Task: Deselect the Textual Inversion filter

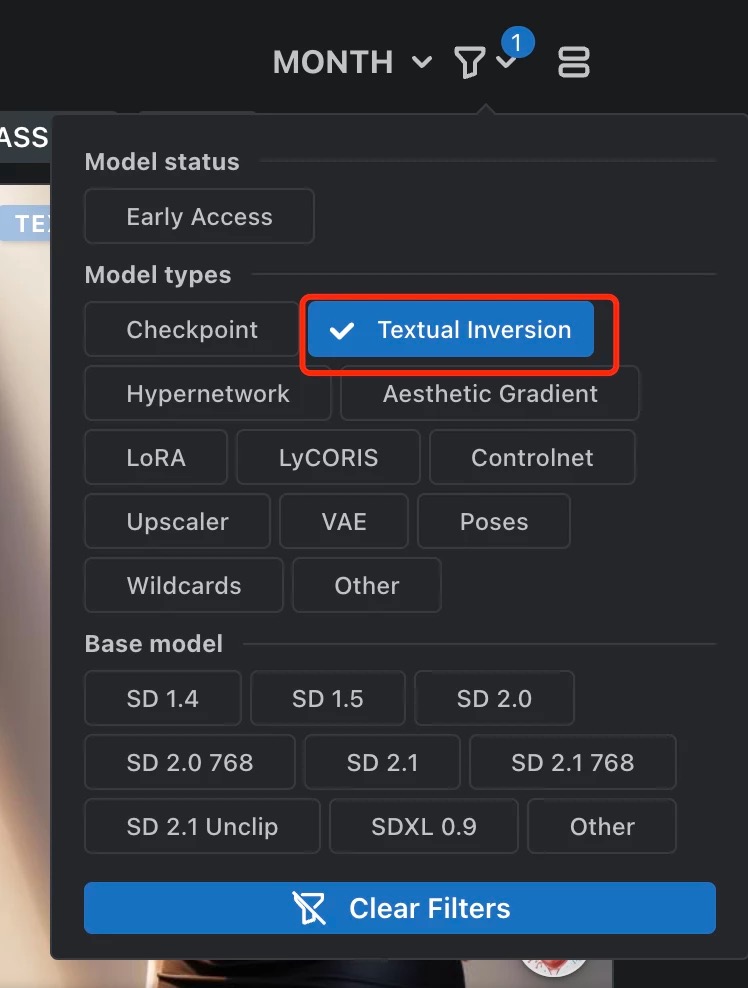Action: pyautogui.click(x=451, y=330)
